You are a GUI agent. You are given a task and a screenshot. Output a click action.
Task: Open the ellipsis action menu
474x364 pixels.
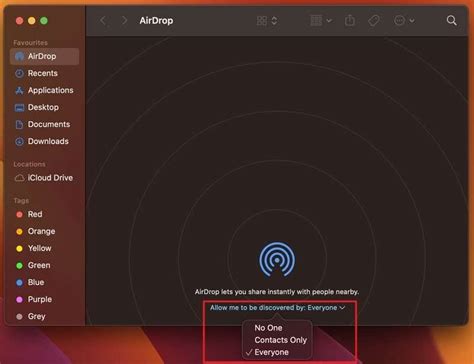click(399, 21)
